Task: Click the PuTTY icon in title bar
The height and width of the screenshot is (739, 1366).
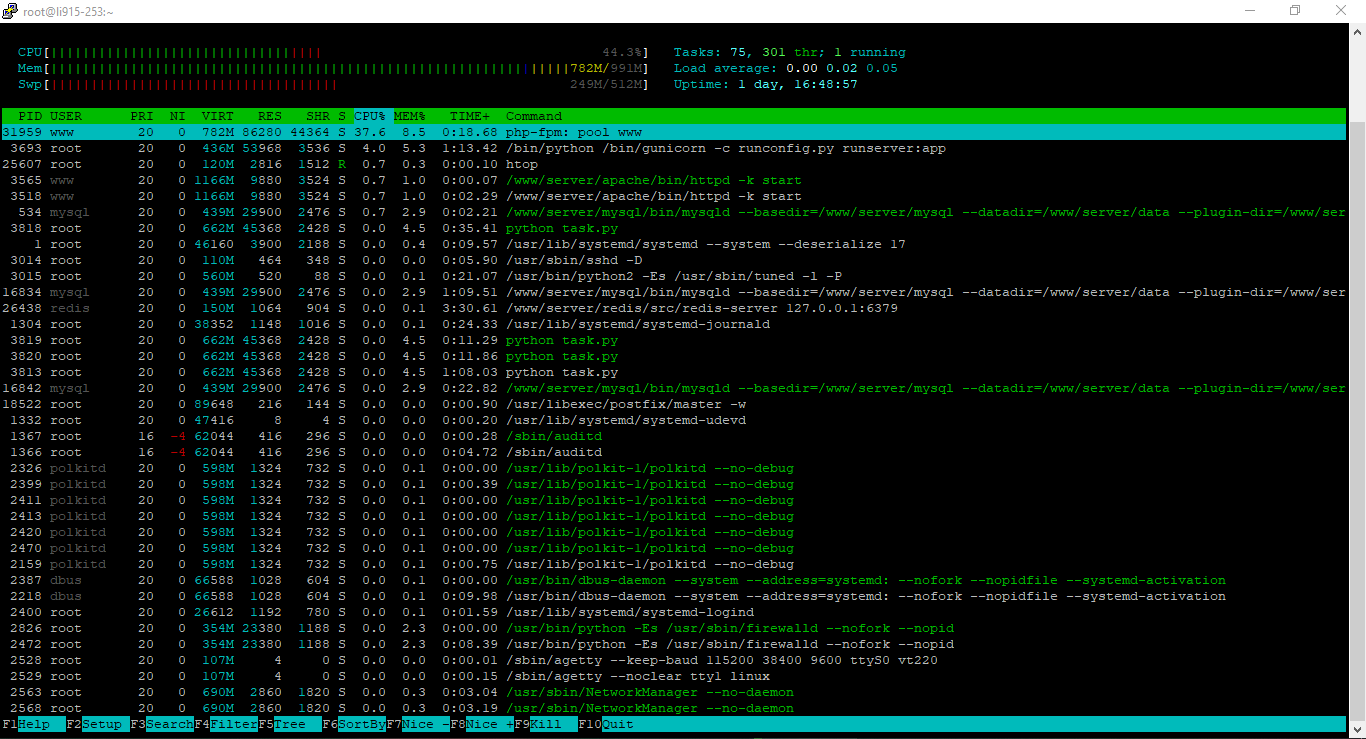Action: [x=10, y=11]
